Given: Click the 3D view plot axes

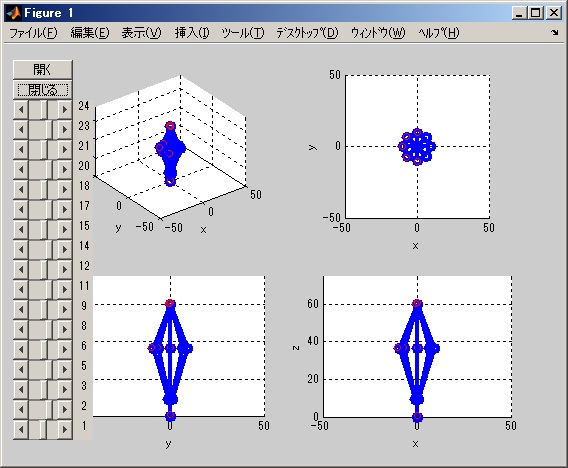Looking at the screenshot, I should (x=170, y=149).
